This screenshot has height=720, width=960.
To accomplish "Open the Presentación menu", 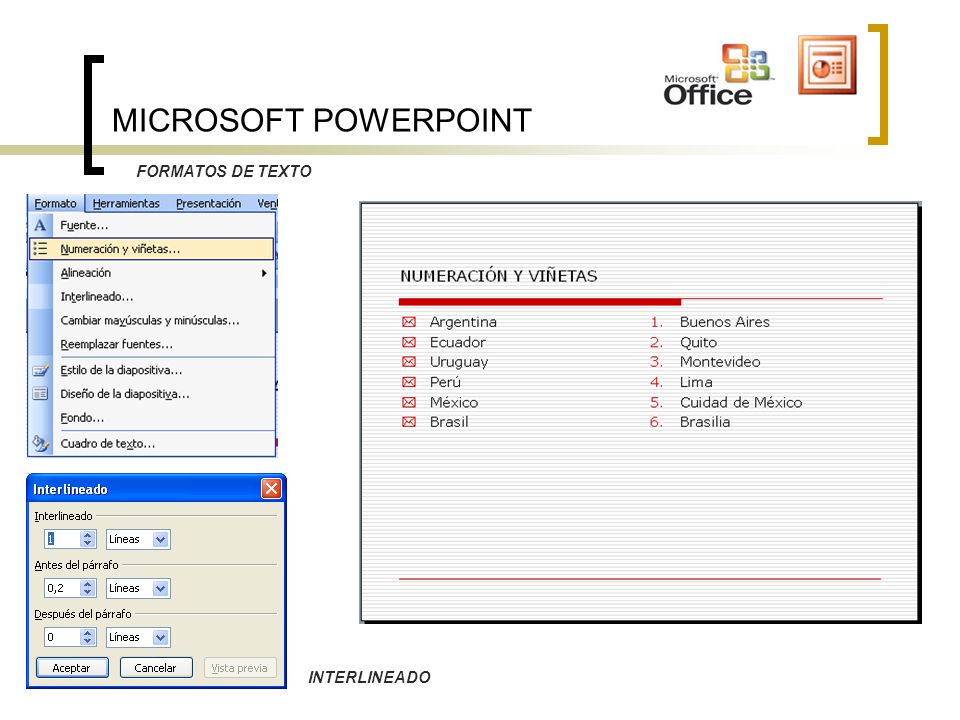I will 208,203.
